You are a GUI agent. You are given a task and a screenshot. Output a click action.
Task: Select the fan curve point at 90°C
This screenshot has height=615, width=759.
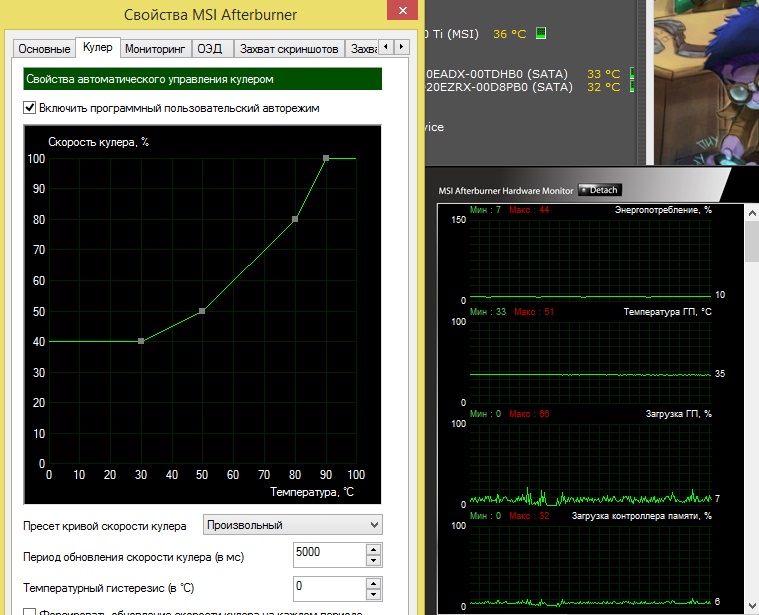(x=326, y=158)
